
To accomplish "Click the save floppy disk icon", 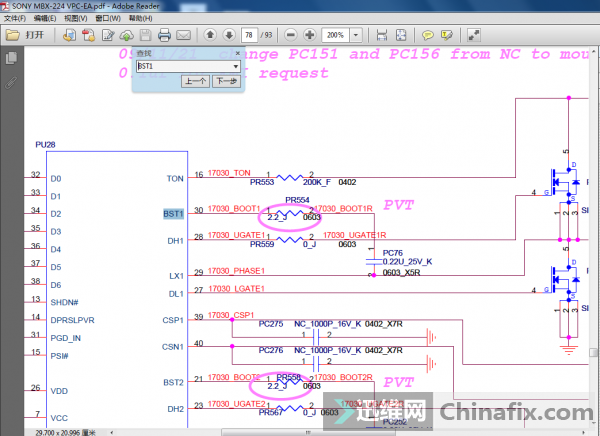I will pos(145,35).
